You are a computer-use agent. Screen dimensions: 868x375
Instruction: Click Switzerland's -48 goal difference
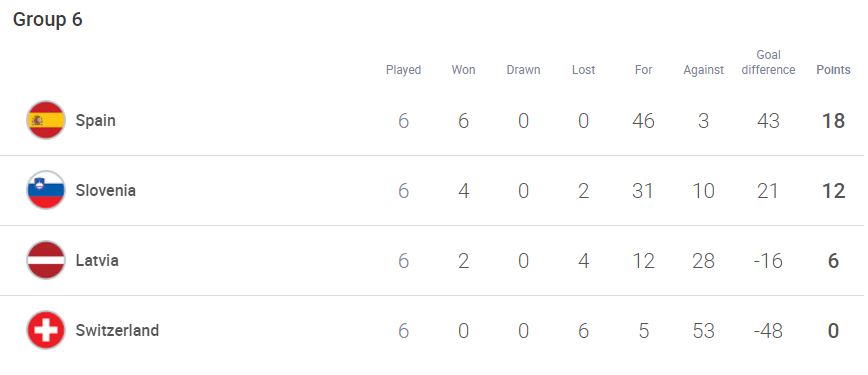[x=768, y=331]
